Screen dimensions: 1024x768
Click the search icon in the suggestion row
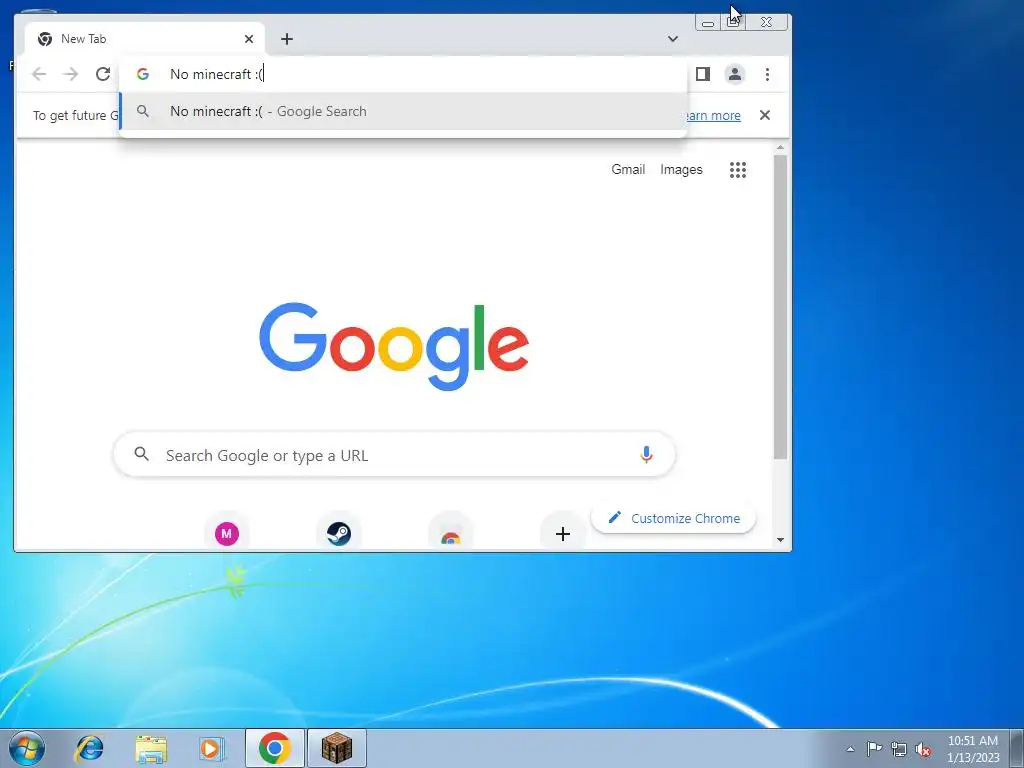pos(142,112)
